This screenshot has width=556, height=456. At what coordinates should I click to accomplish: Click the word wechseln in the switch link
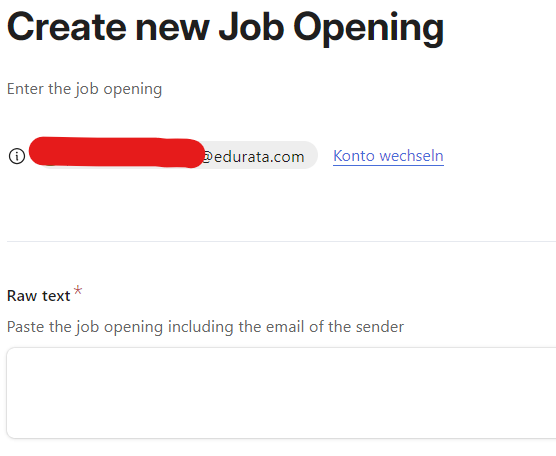[411, 156]
